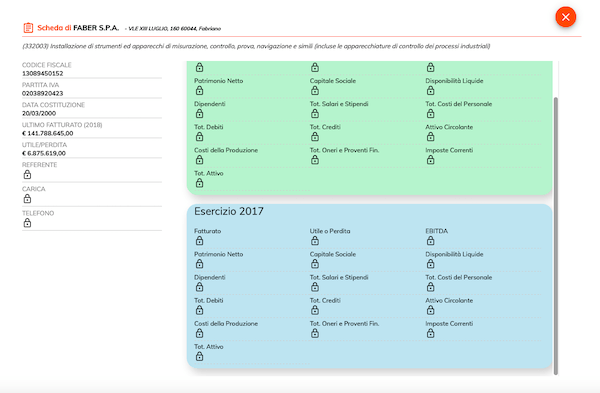Unlock Disponibilità Liquide for Esercizio 2017
600x393 pixels.
pyautogui.click(x=430, y=264)
